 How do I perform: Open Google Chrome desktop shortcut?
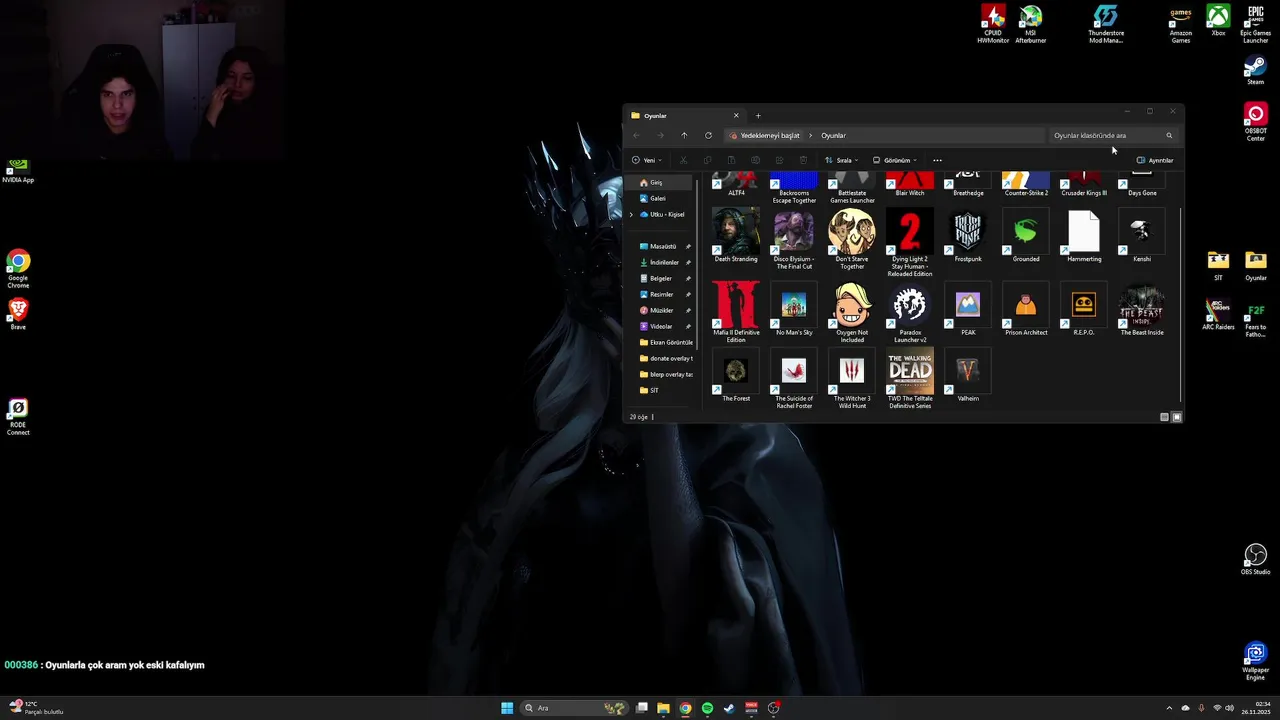coord(18,270)
